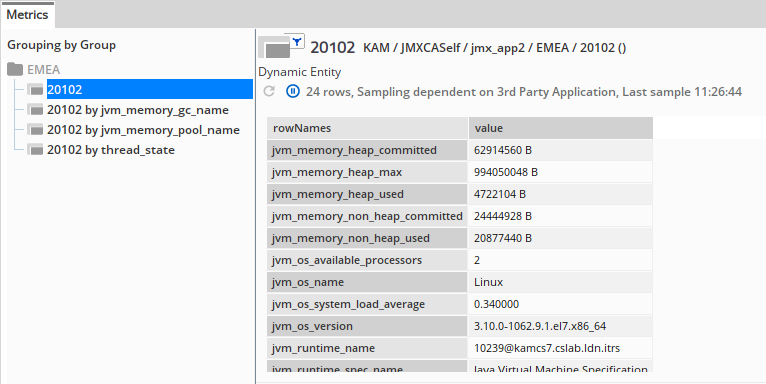Click the jvm_os_name value Linux cell

click(560, 282)
